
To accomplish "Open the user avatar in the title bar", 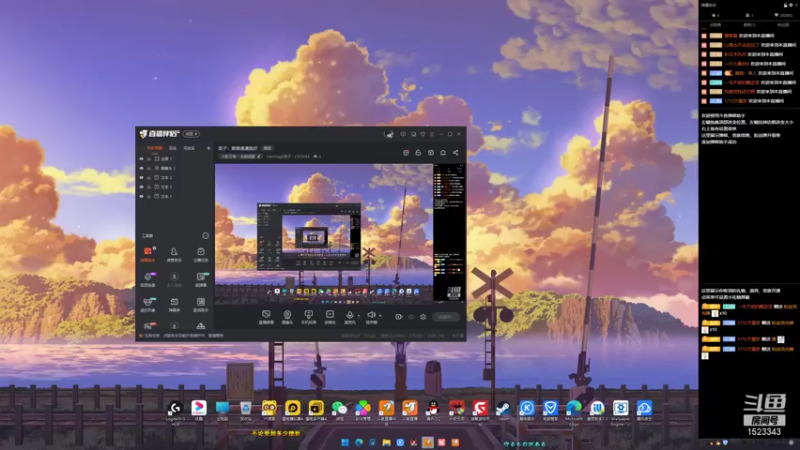I will (x=389, y=134).
